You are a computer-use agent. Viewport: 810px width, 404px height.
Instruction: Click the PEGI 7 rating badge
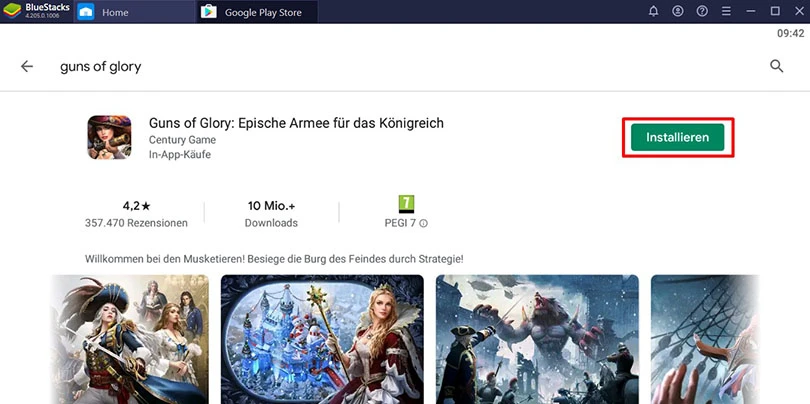click(407, 204)
